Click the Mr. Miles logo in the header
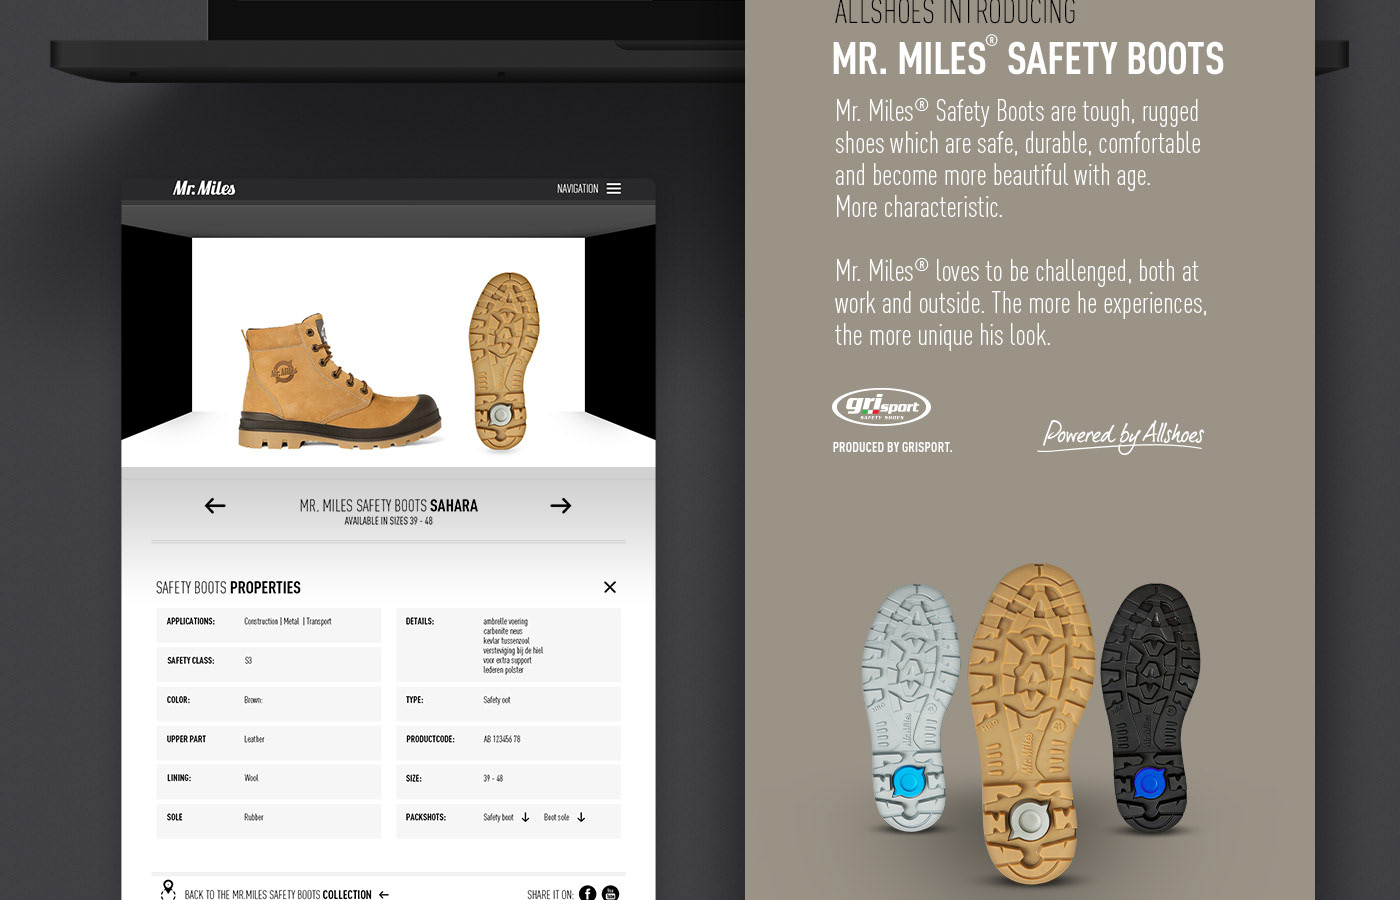This screenshot has height=900, width=1400. 204,188
